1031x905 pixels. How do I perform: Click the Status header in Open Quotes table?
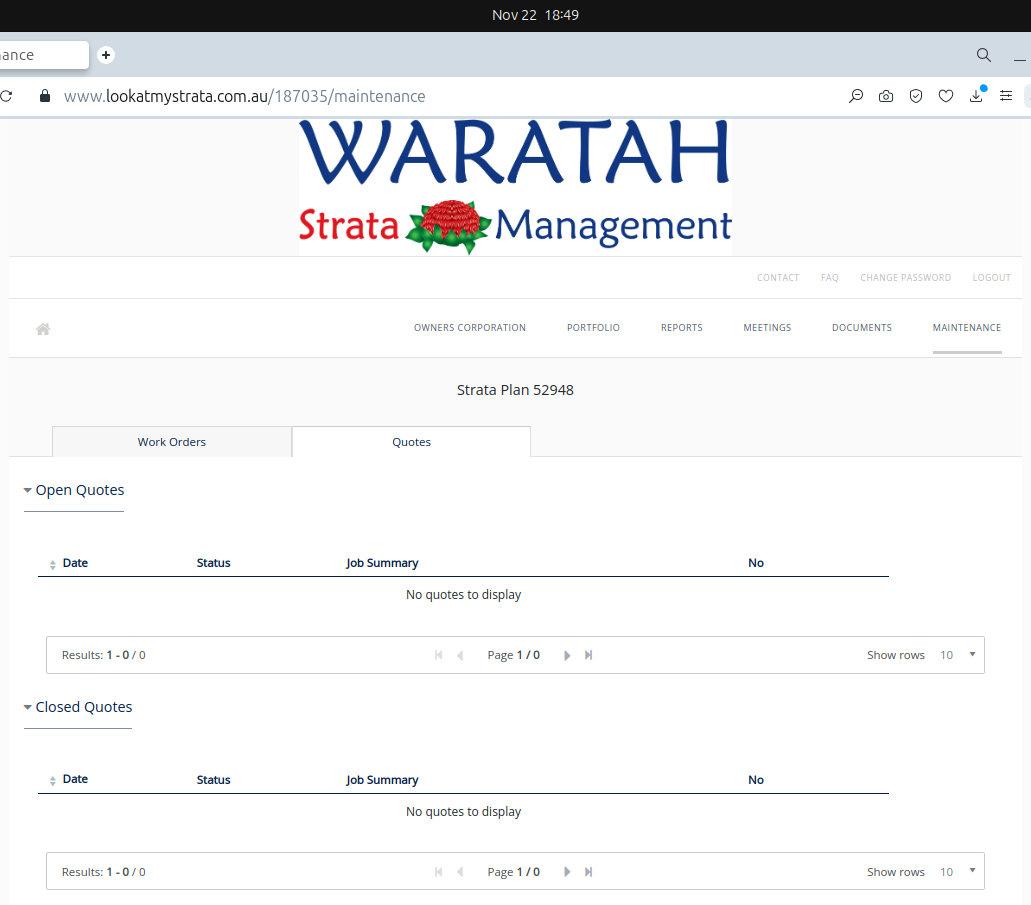click(x=214, y=563)
